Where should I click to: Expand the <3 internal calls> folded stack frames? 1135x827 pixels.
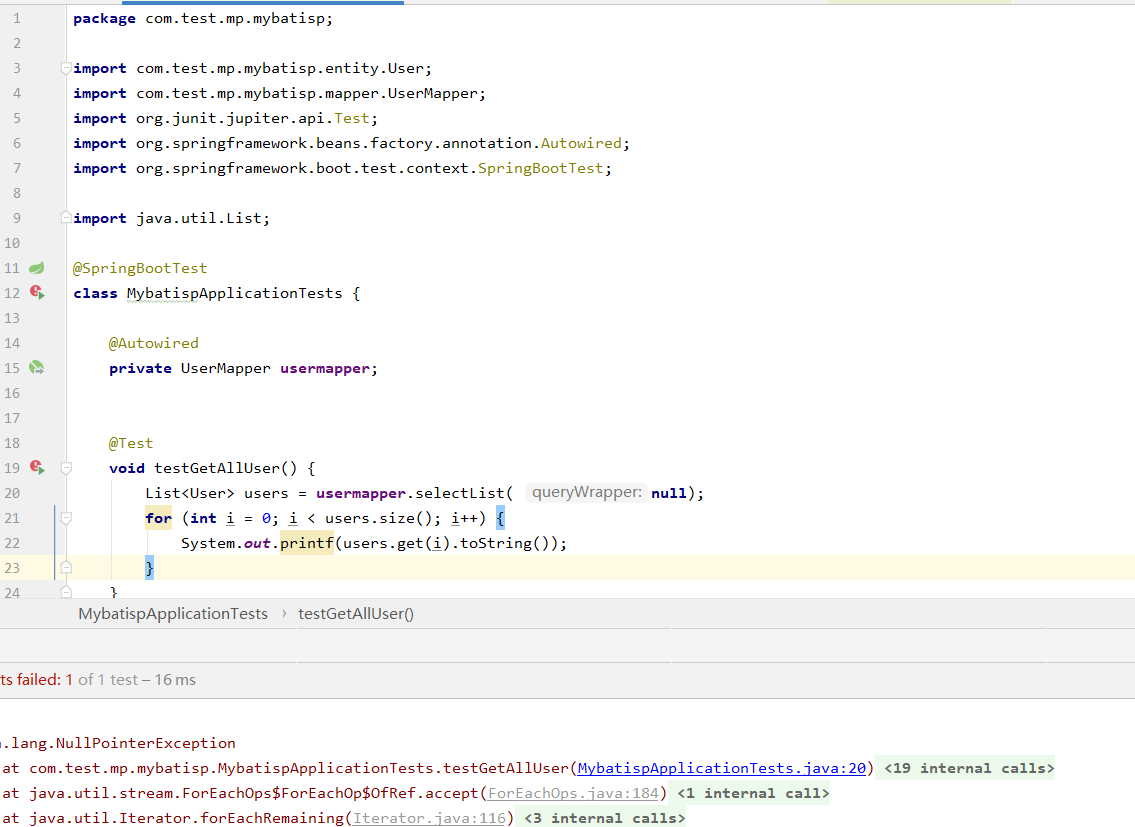[x=604, y=818]
